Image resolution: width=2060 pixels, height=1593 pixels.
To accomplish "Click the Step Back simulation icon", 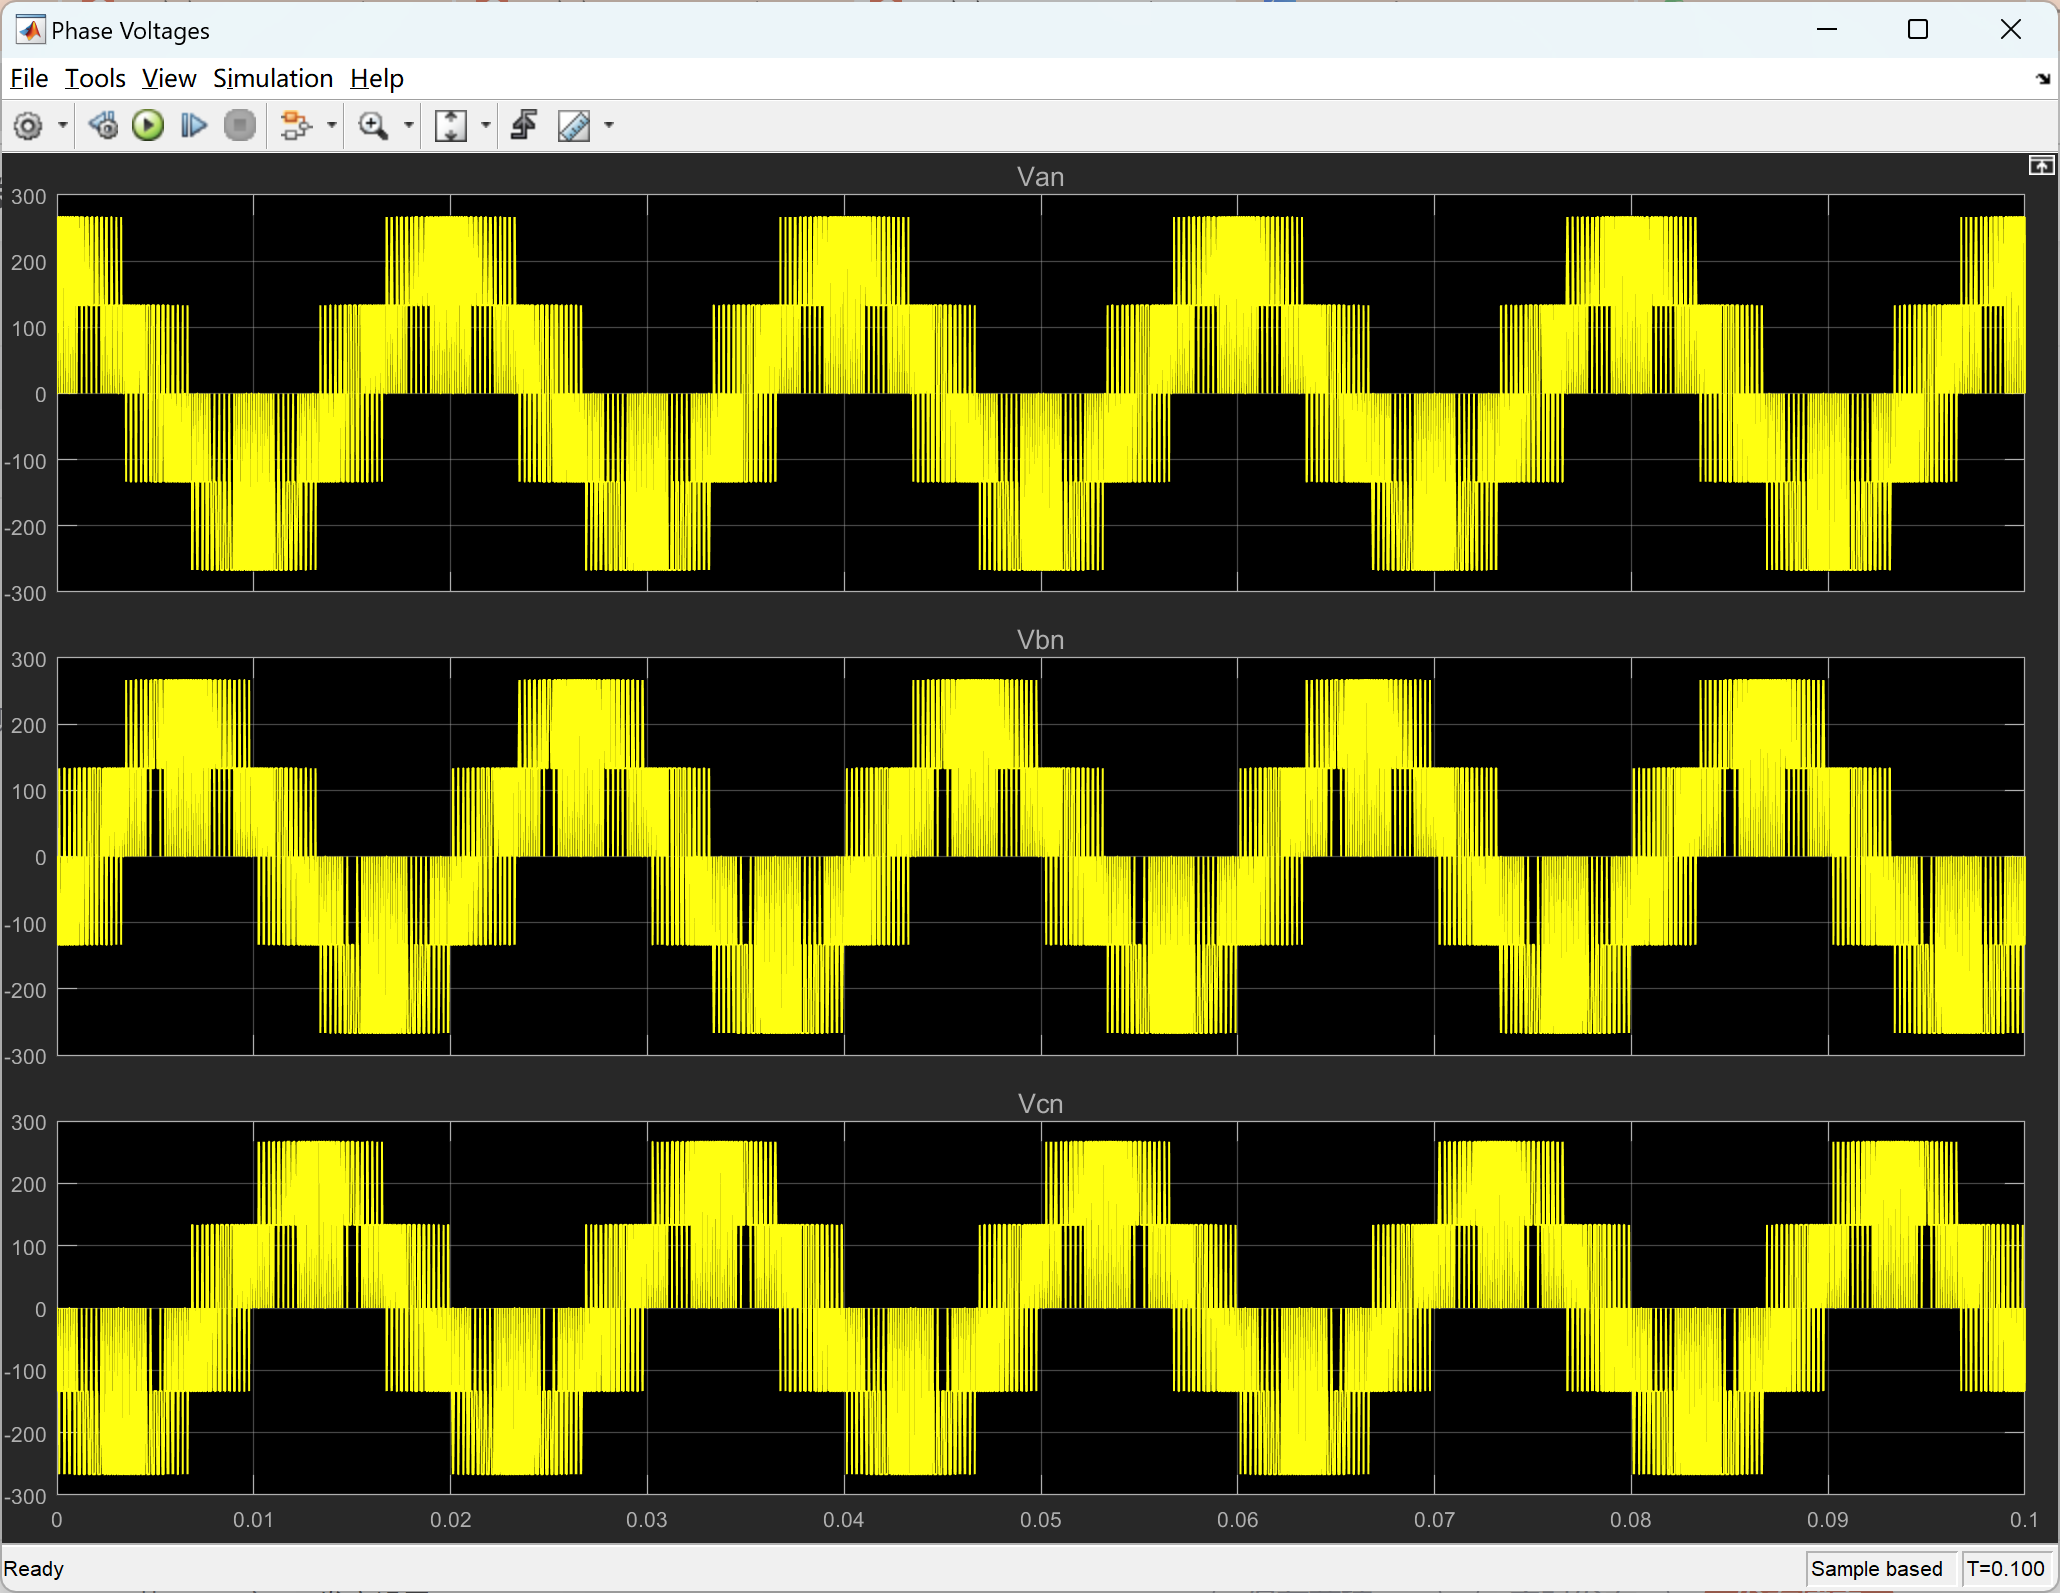I will (103, 126).
